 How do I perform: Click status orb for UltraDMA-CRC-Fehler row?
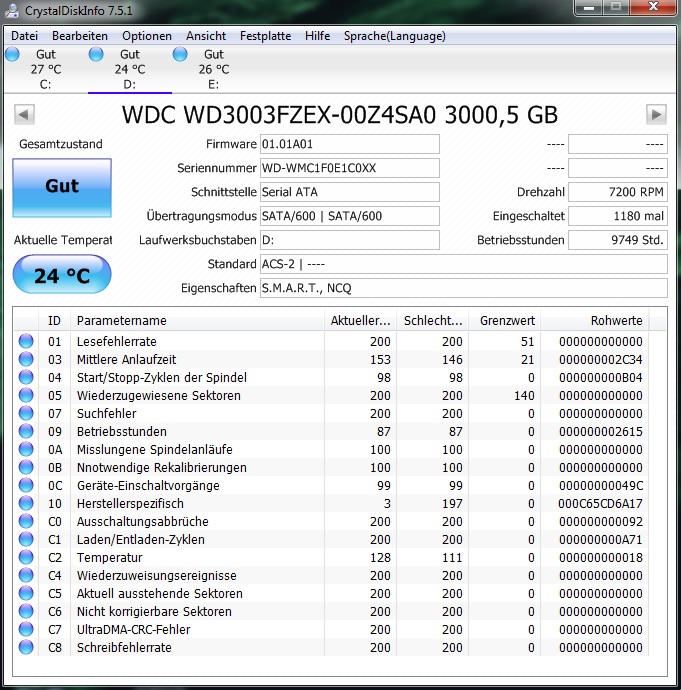click(26, 630)
